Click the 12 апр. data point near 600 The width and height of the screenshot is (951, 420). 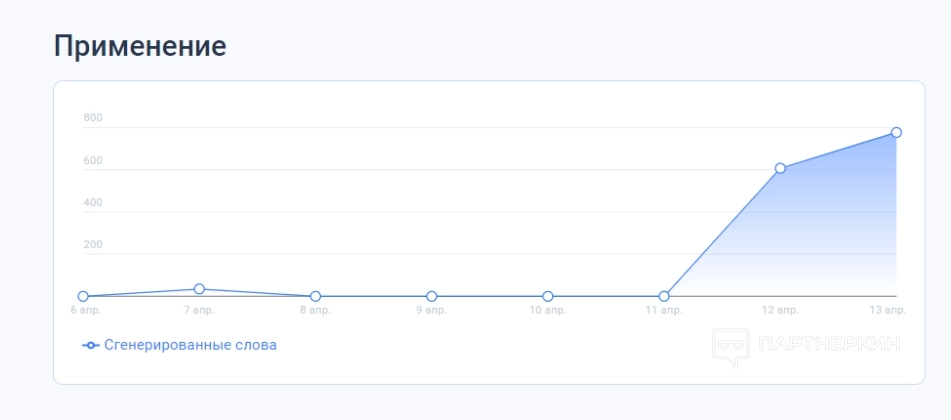(780, 168)
